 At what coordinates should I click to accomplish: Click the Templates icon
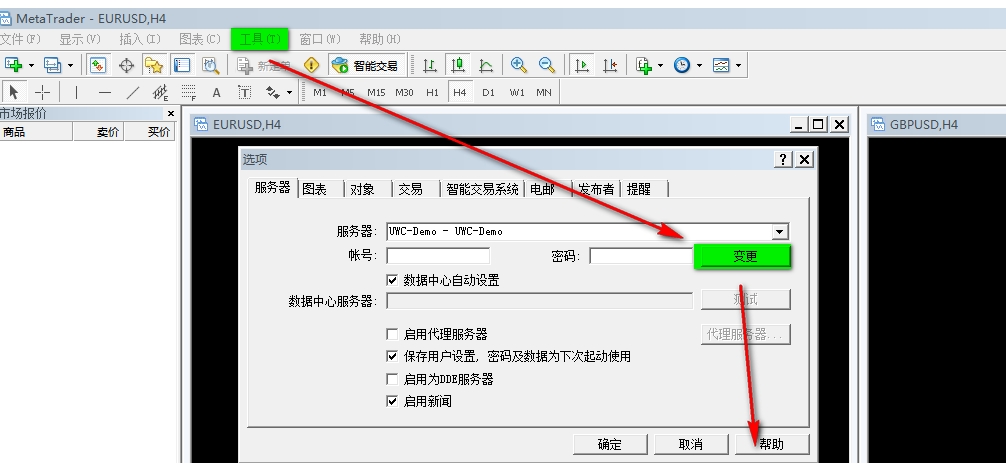pyautogui.click(x=721, y=65)
